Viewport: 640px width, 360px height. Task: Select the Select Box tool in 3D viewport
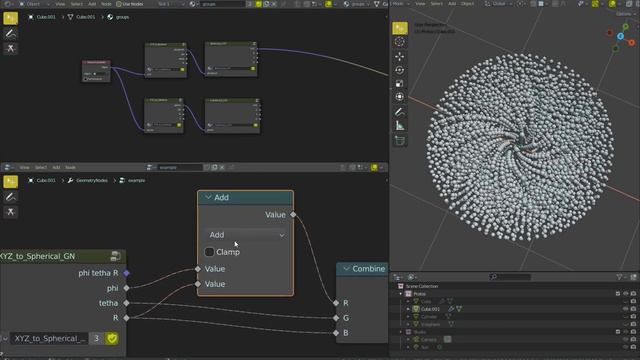click(x=400, y=28)
